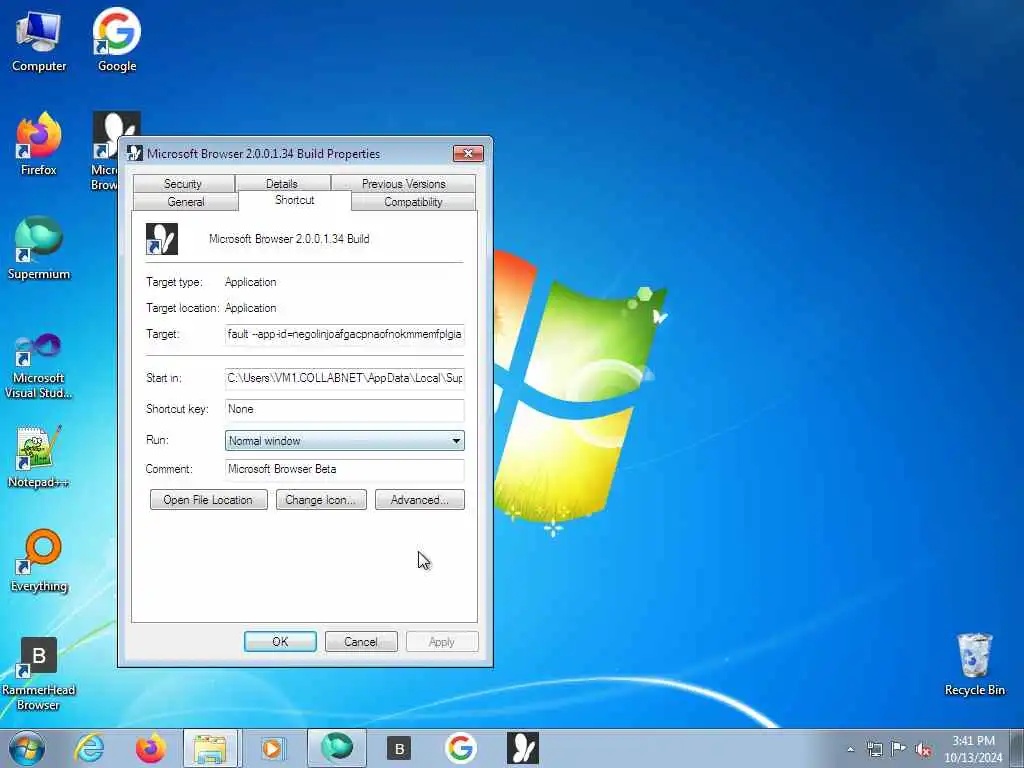Select the Everything search shortcut
Screen dimensions: 1024x768
[x=39, y=560]
